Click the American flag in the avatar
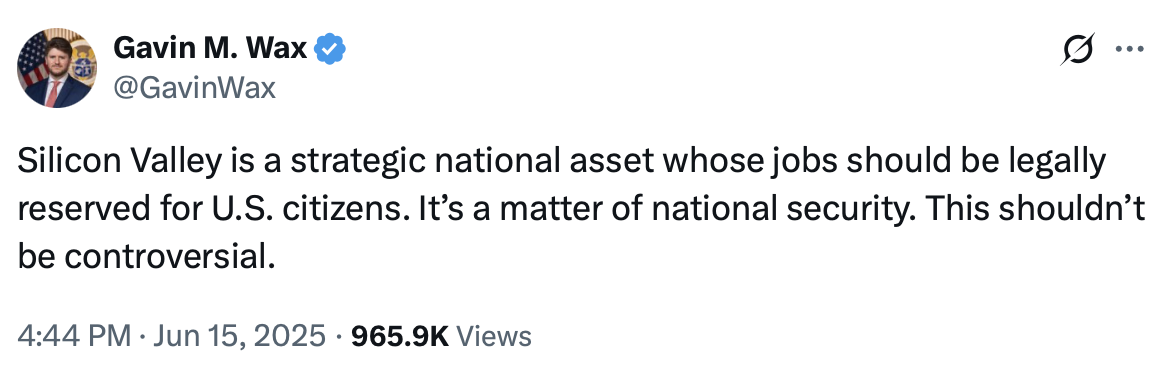Viewport: 1162px width, 366px height. pos(31,58)
